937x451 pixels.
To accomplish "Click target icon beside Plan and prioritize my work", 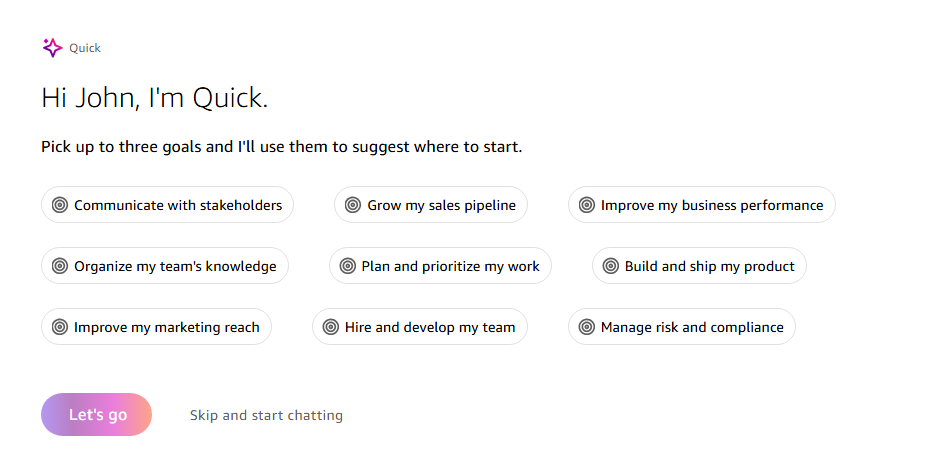I will coord(348,266).
